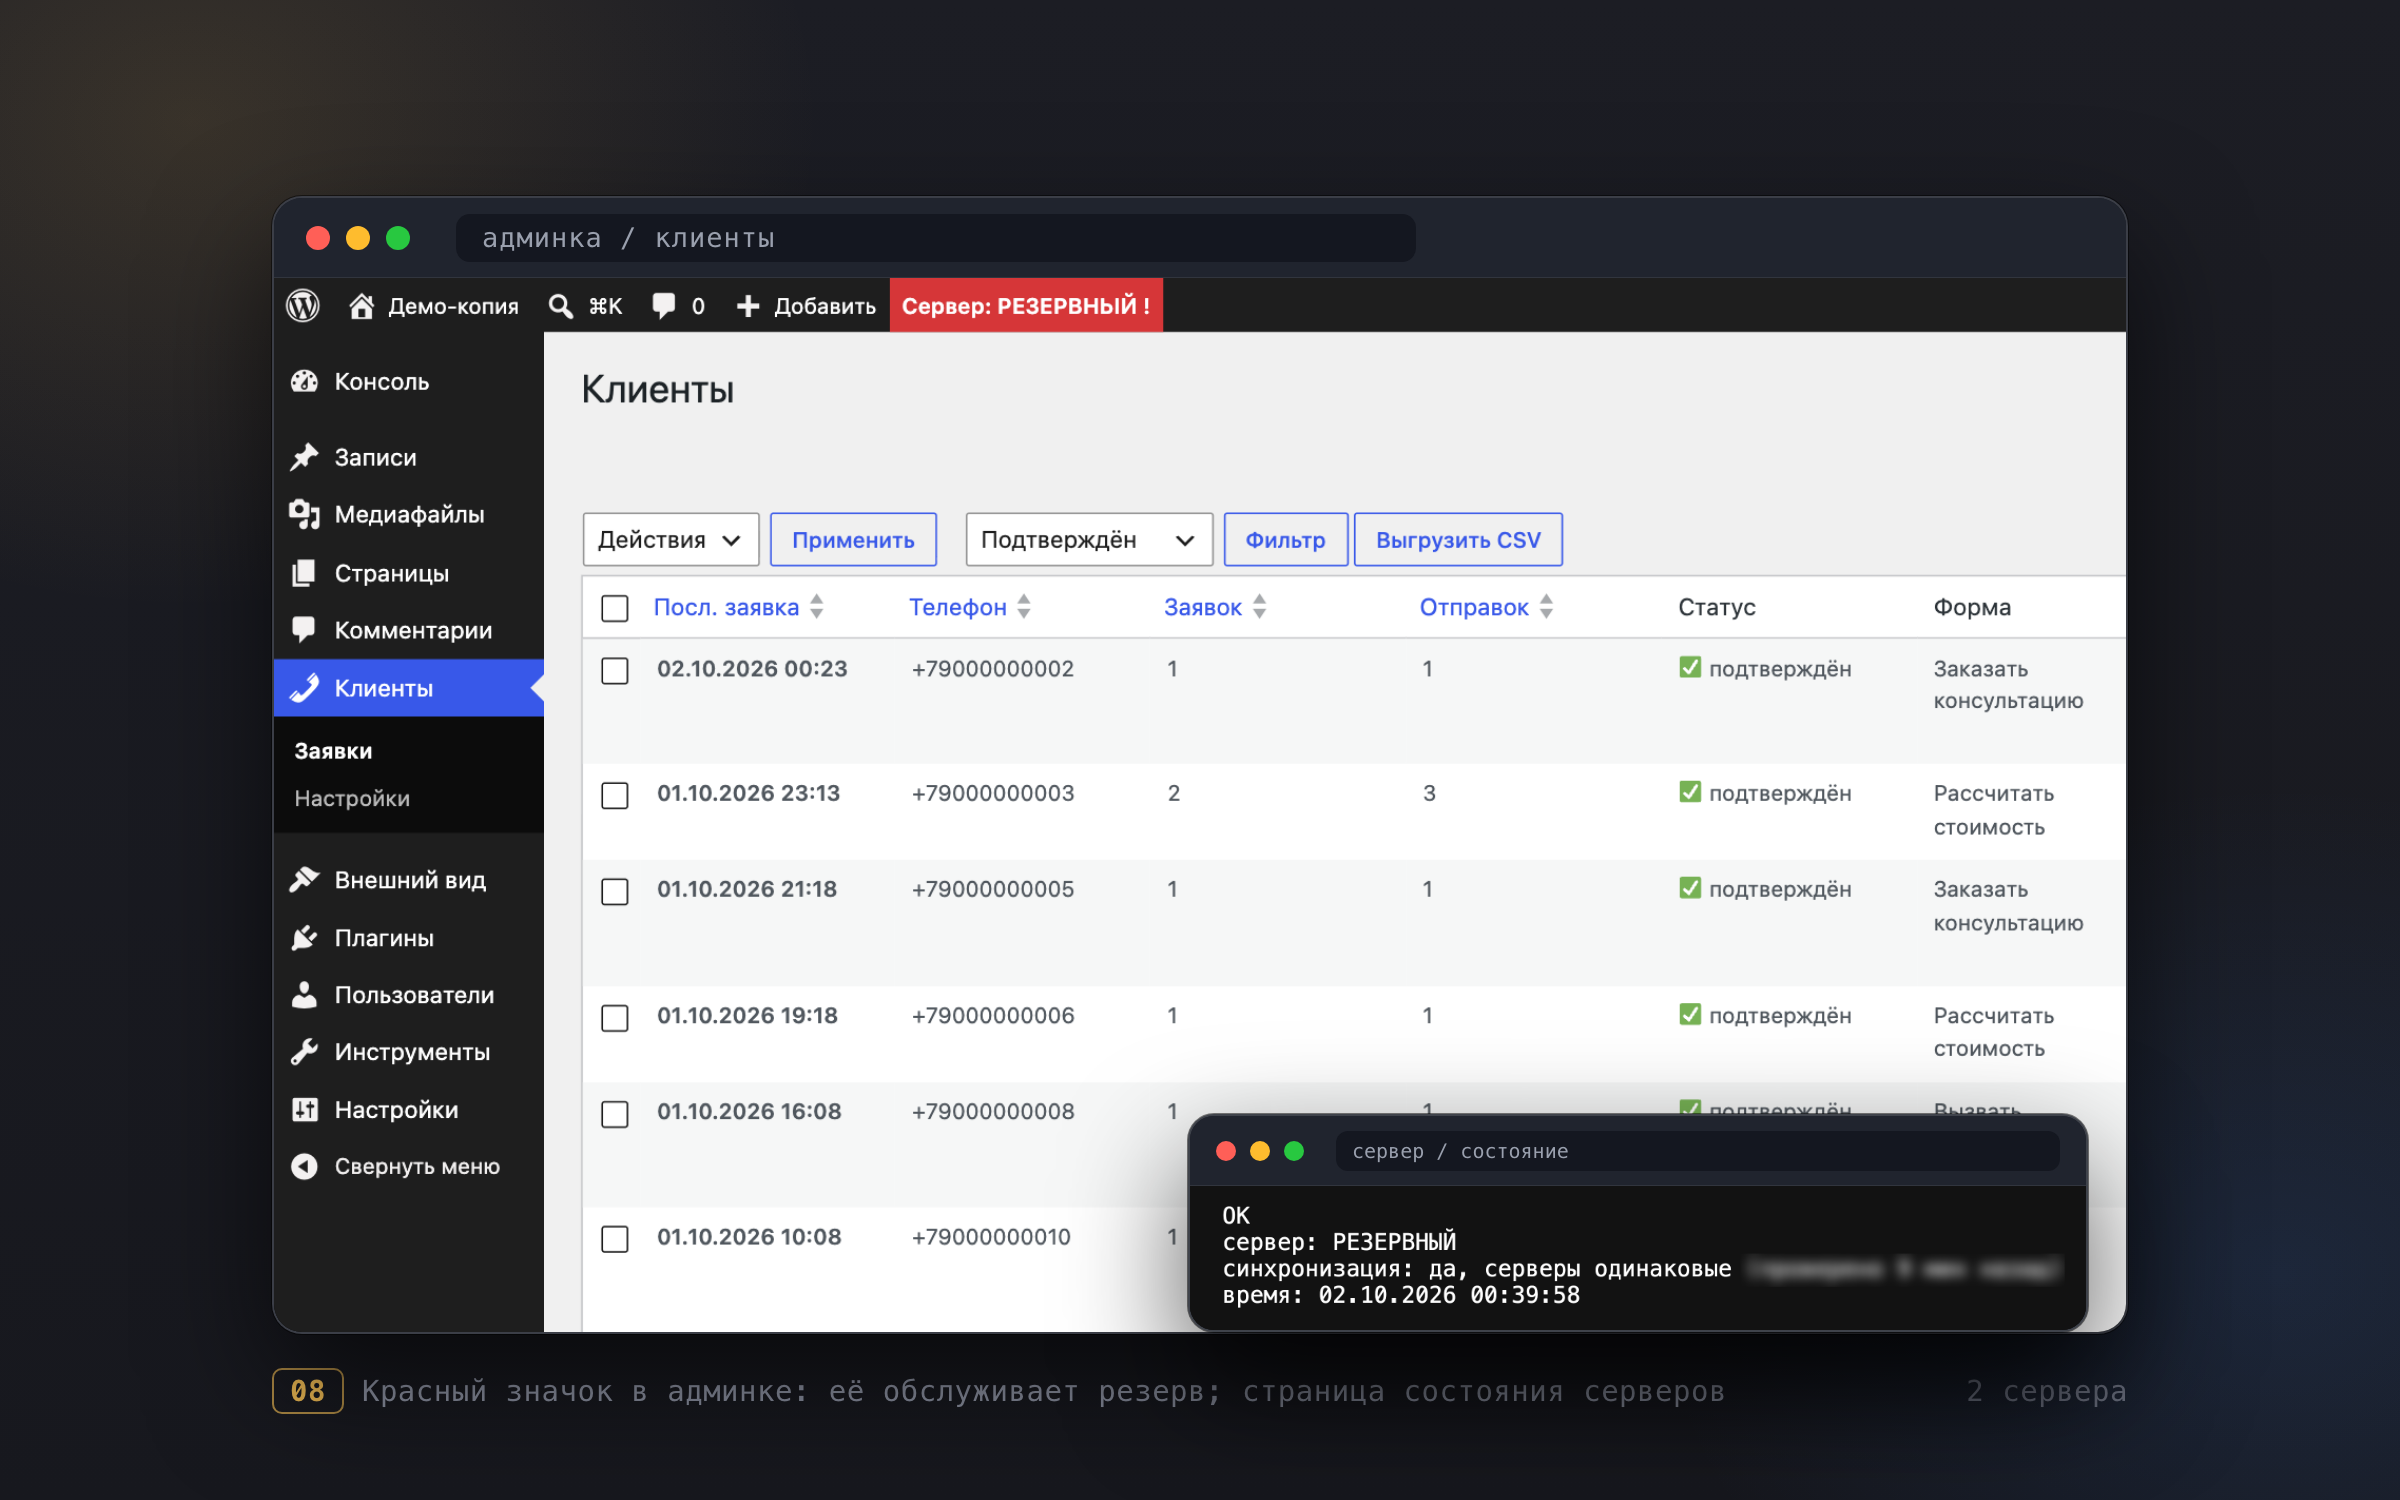The image size is (2400, 1500).
Task: Click the Применить button
Action: (853, 540)
